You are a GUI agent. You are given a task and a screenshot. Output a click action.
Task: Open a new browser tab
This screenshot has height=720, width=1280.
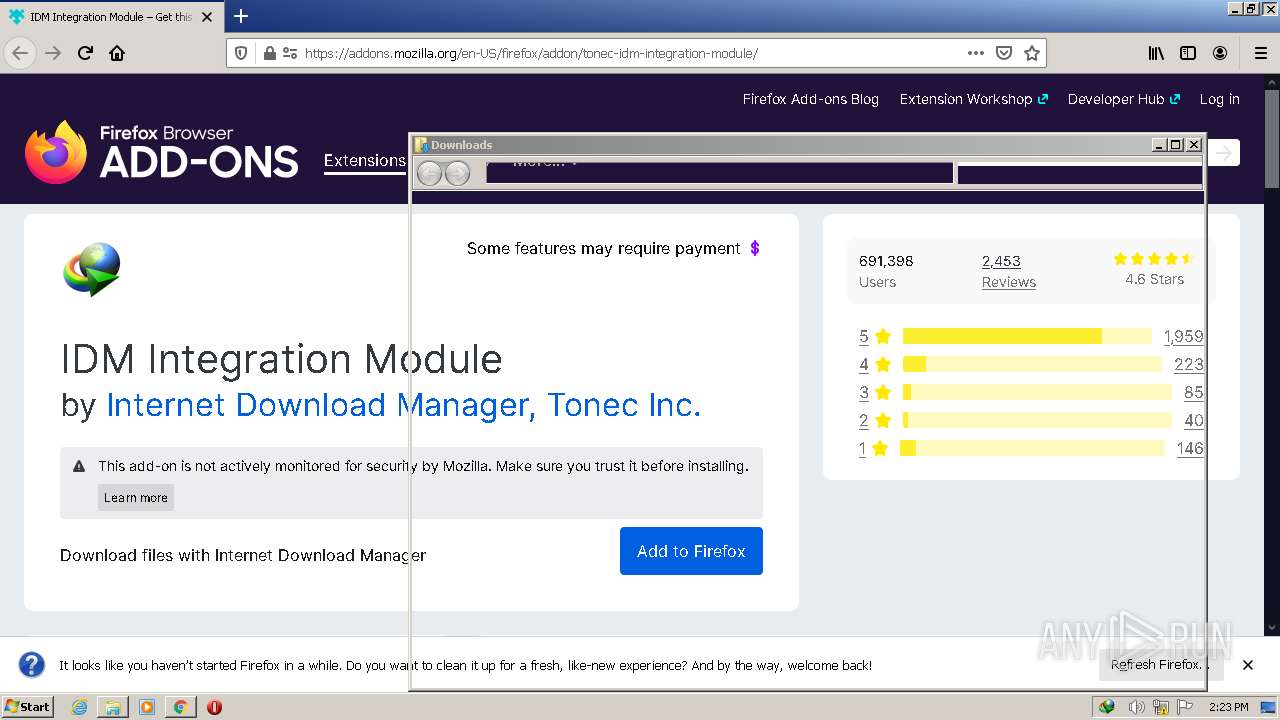coord(241,16)
